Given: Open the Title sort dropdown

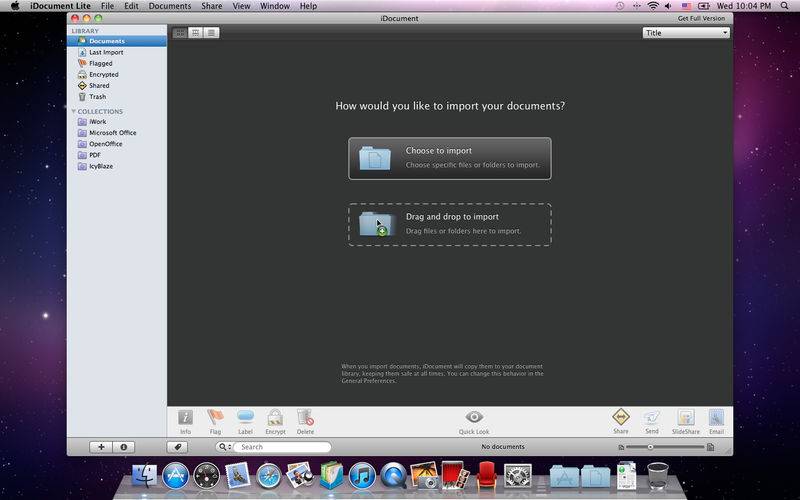Looking at the screenshot, I should click(x=686, y=33).
